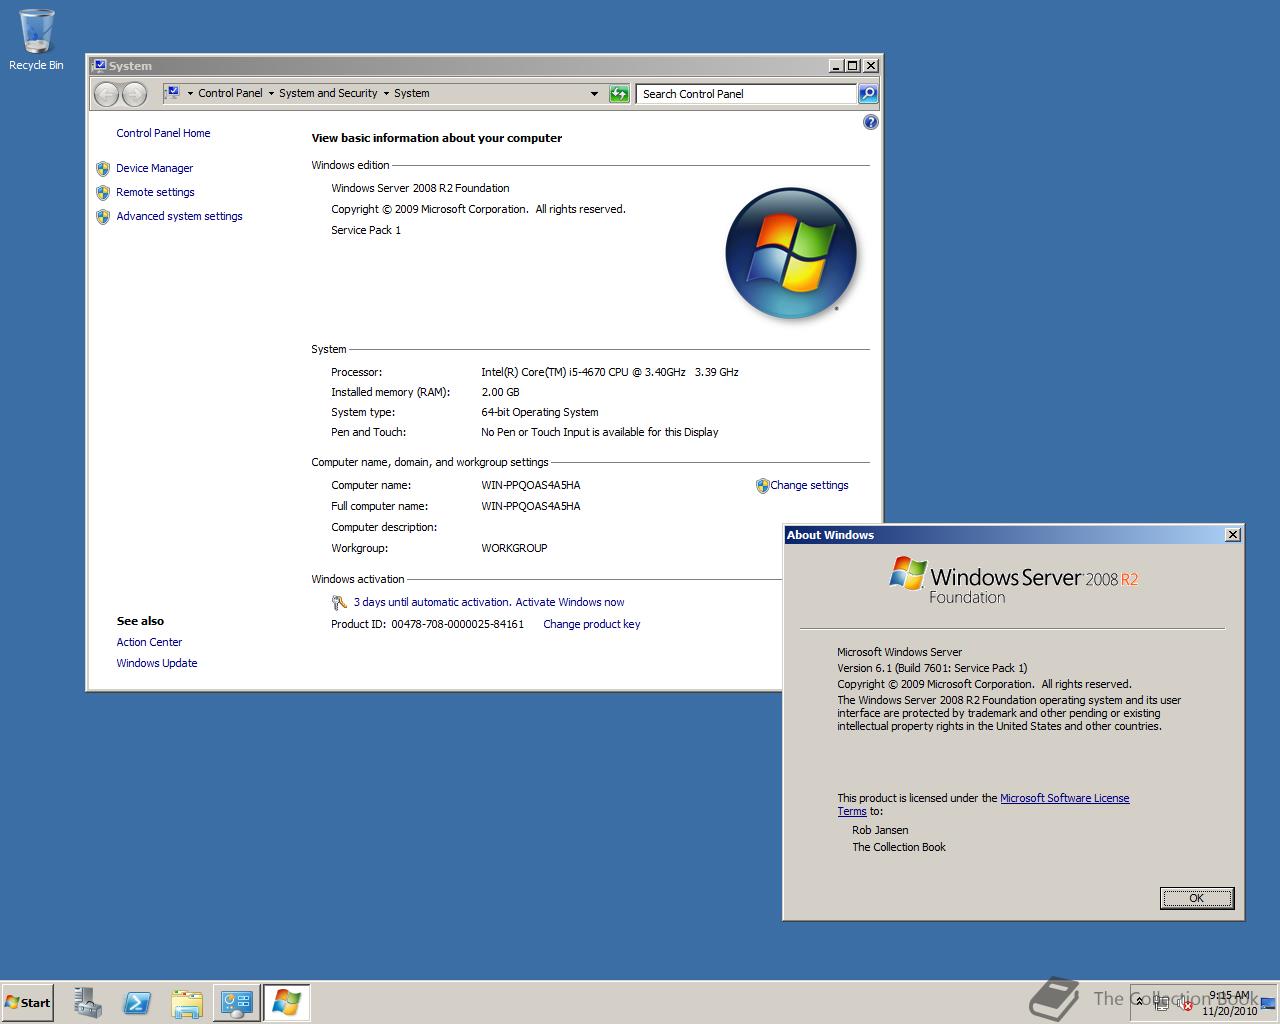
Task: Go to Control Panel in breadcrumb
Action: pos(230,93)
